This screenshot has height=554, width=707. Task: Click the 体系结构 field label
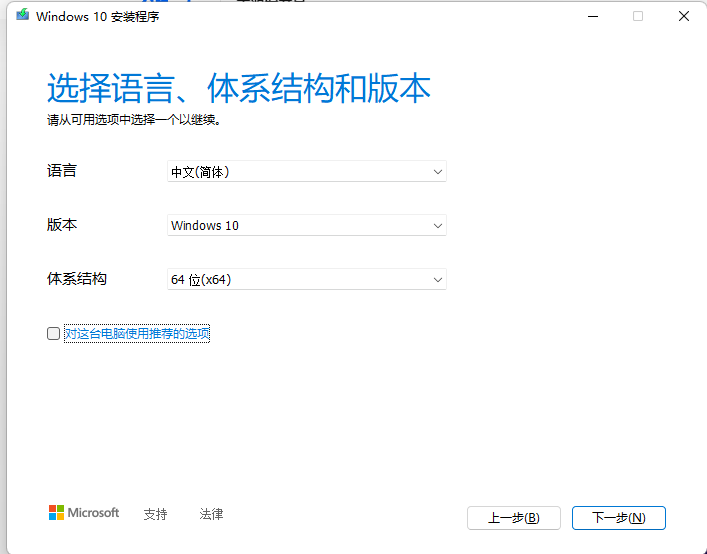(x=77, y=279)
